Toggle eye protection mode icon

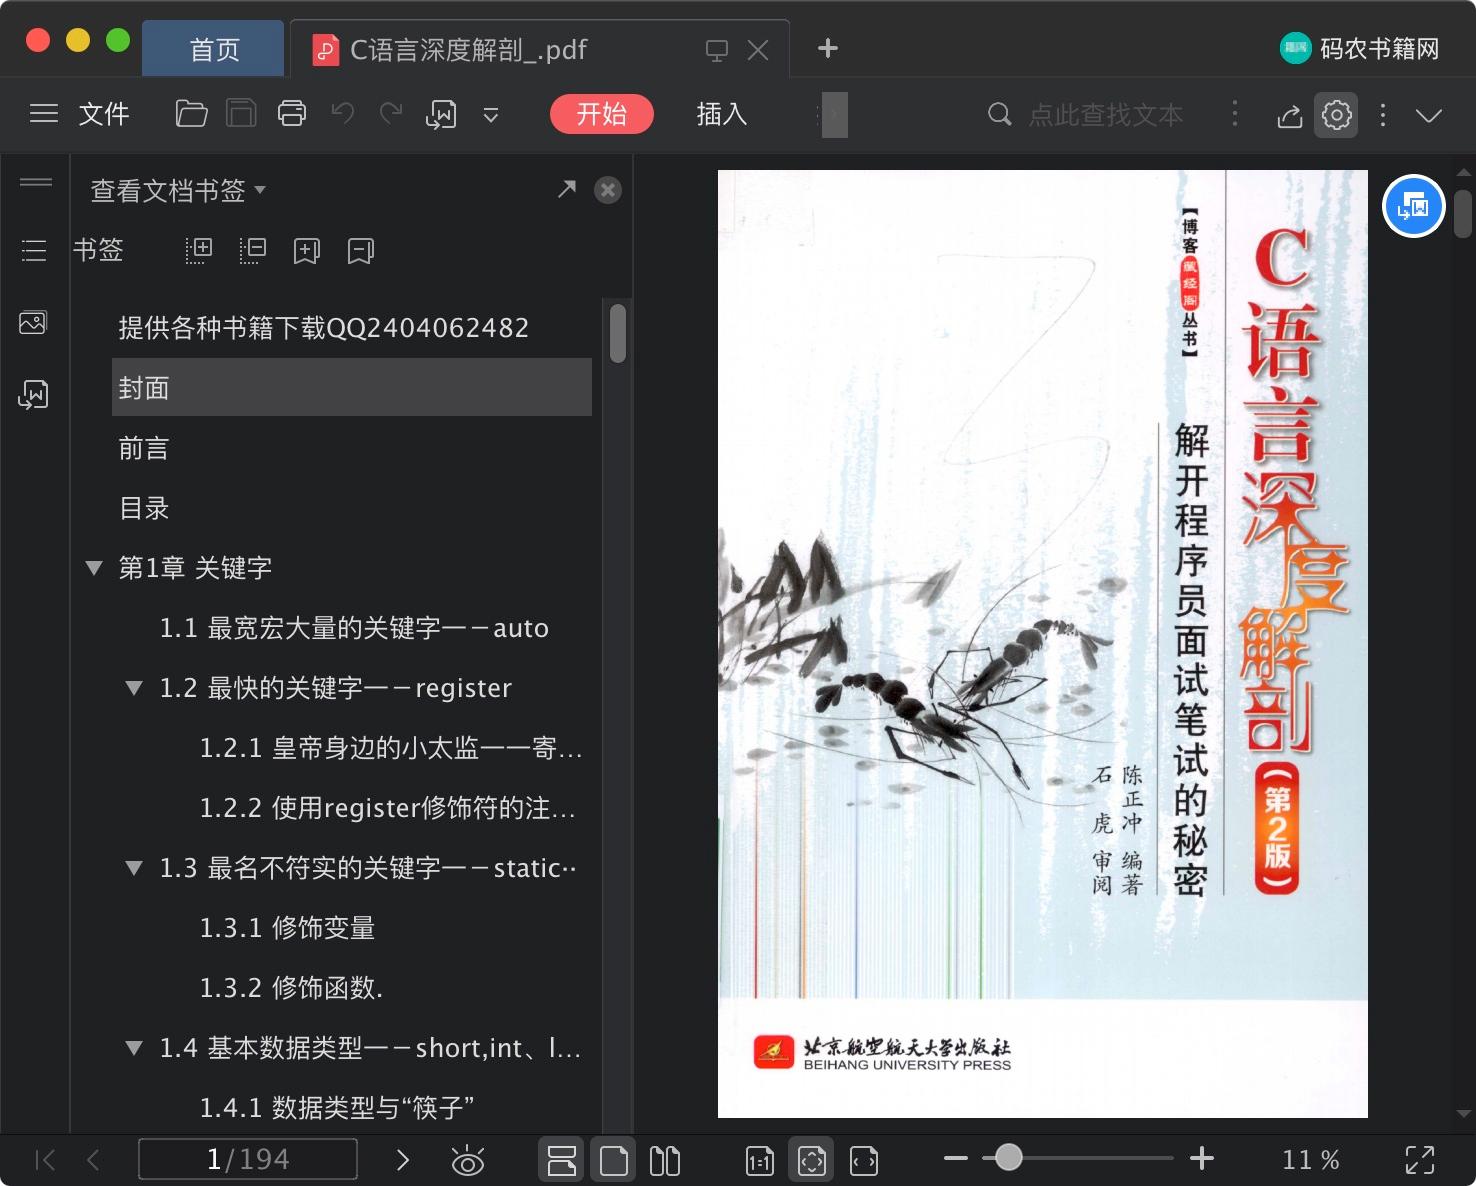(x=468, y=1161)
